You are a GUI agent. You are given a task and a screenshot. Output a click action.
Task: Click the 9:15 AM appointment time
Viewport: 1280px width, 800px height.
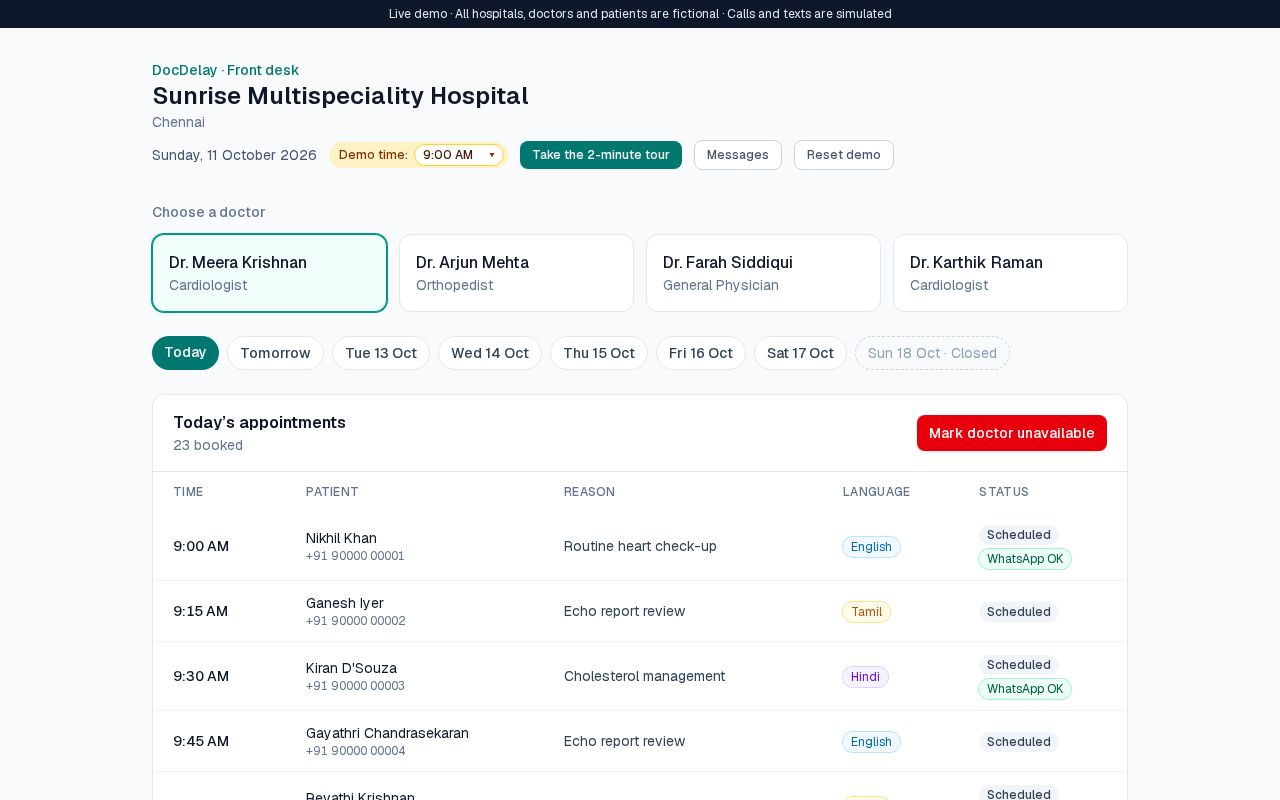pos(200,611)
